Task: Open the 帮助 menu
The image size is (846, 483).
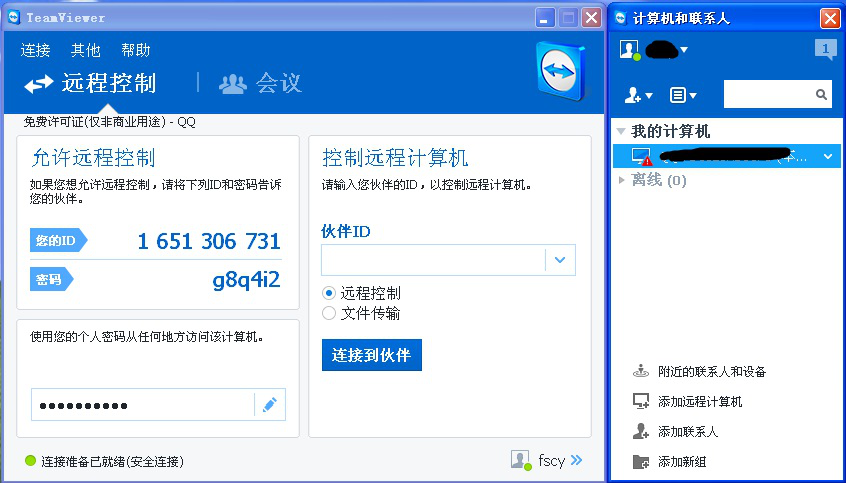Action: (136, 50)
